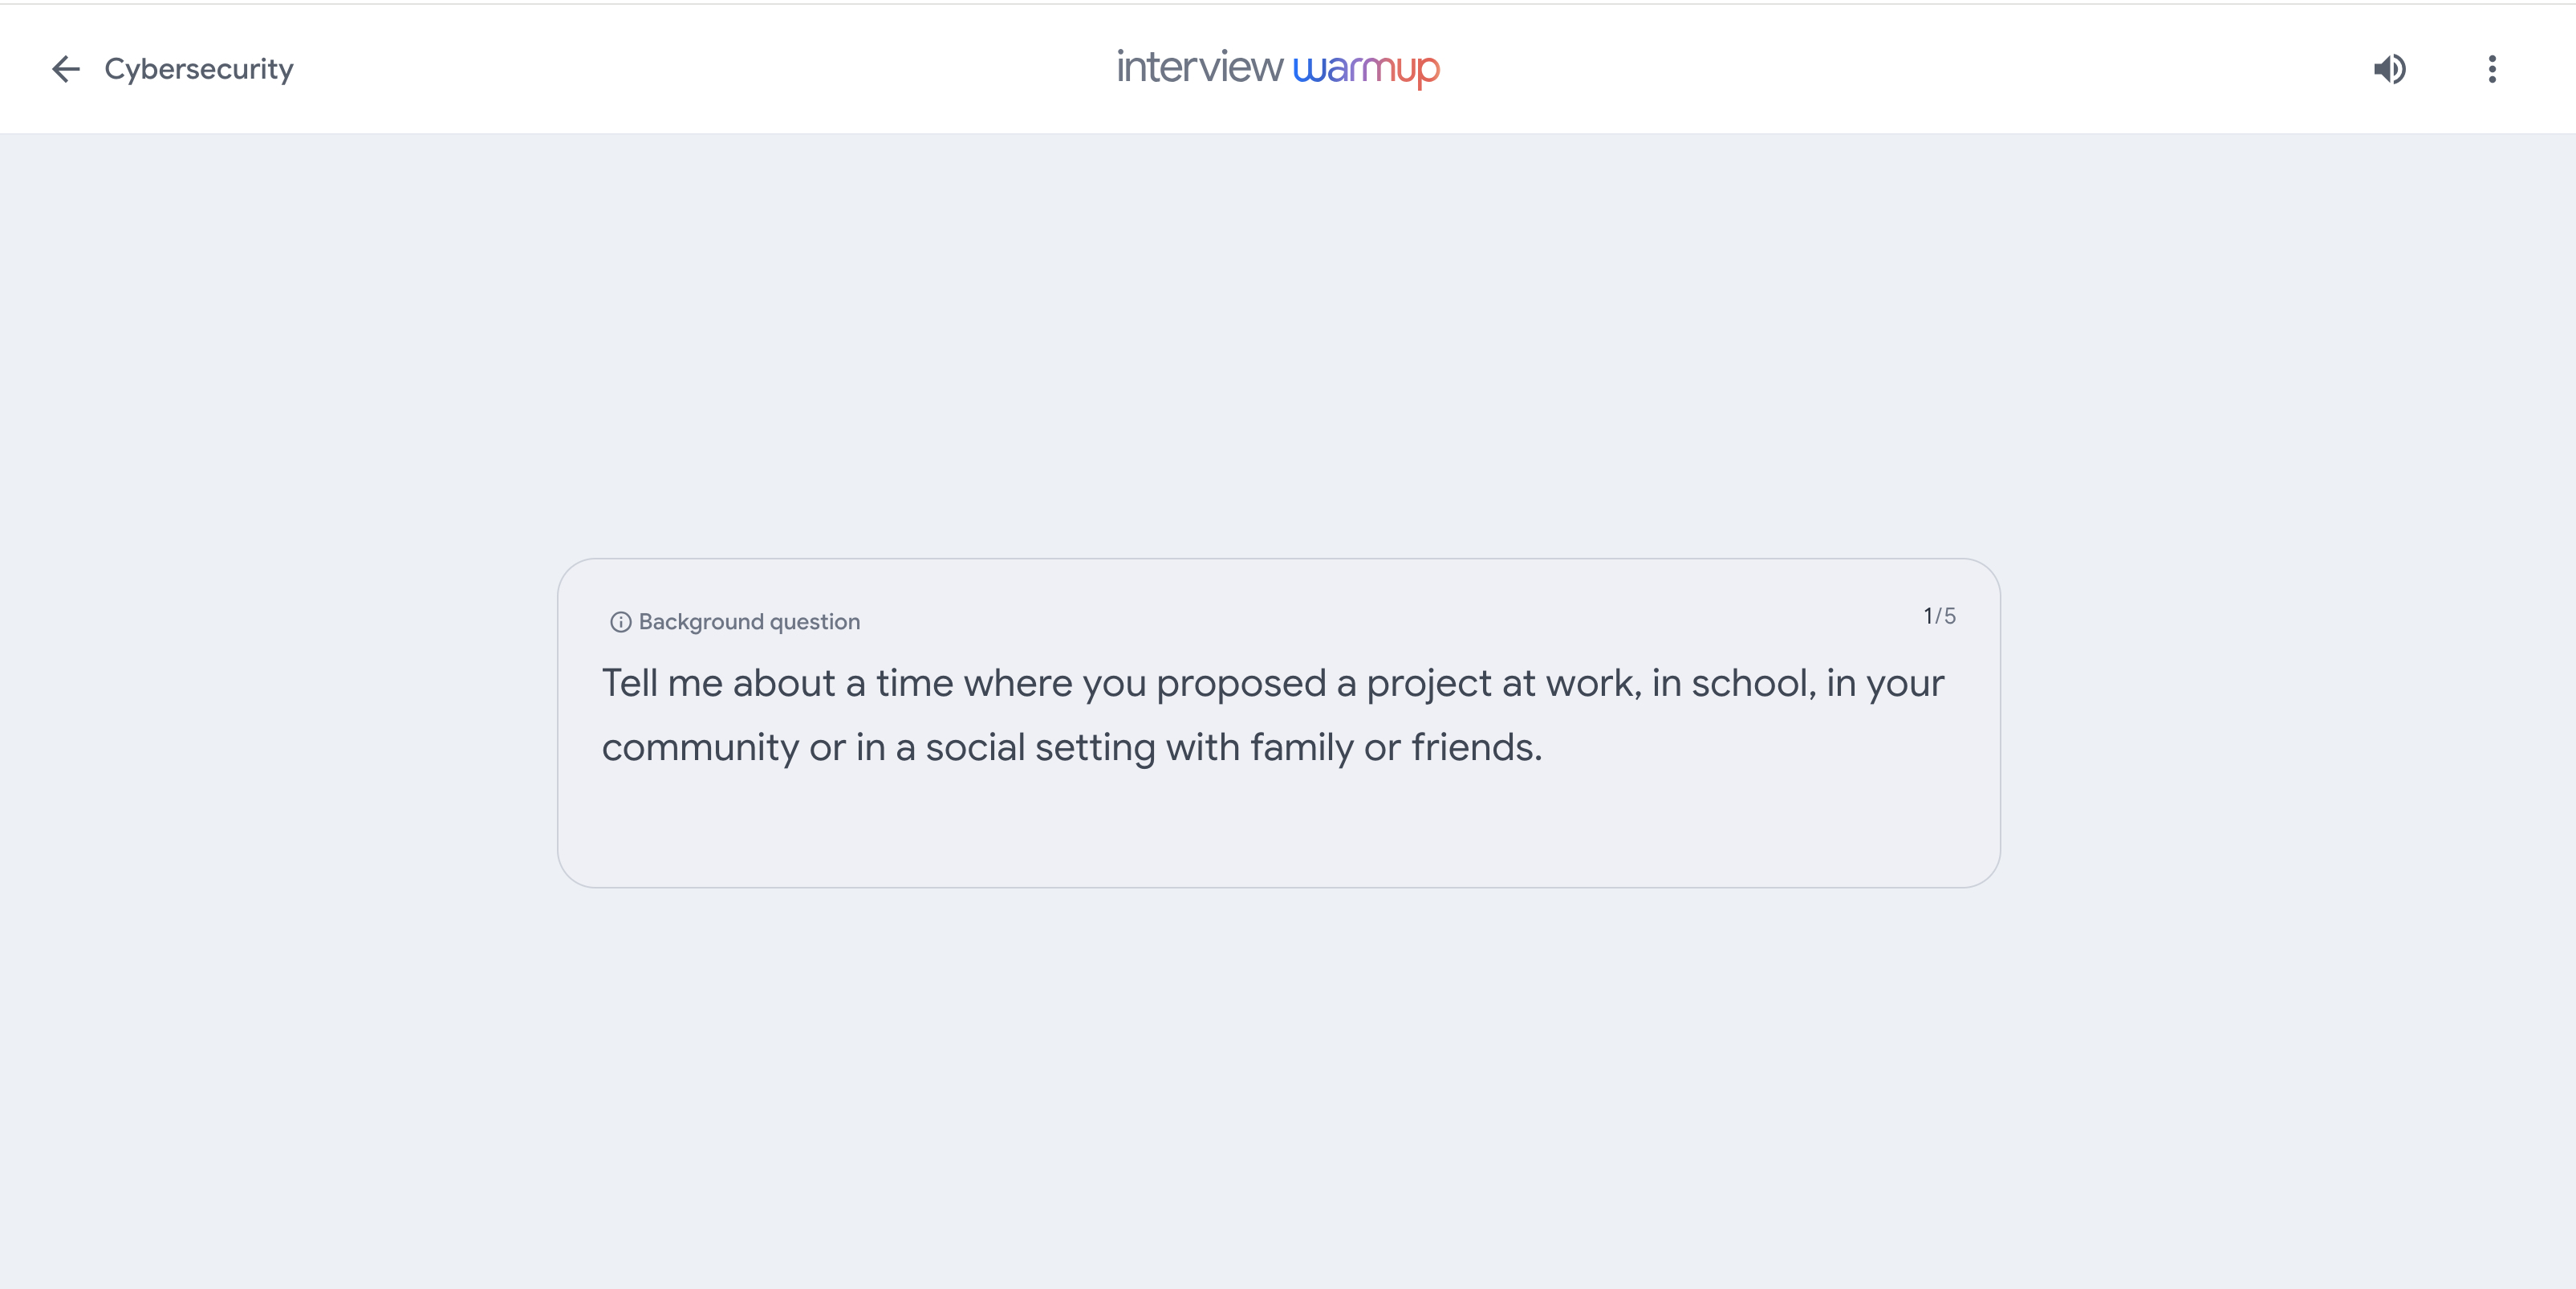Image resolution: width=2576 pixels, height=1289 pixels.
Task: Click the digit 5 in the counter
Action: click(x=1950, y=616)
